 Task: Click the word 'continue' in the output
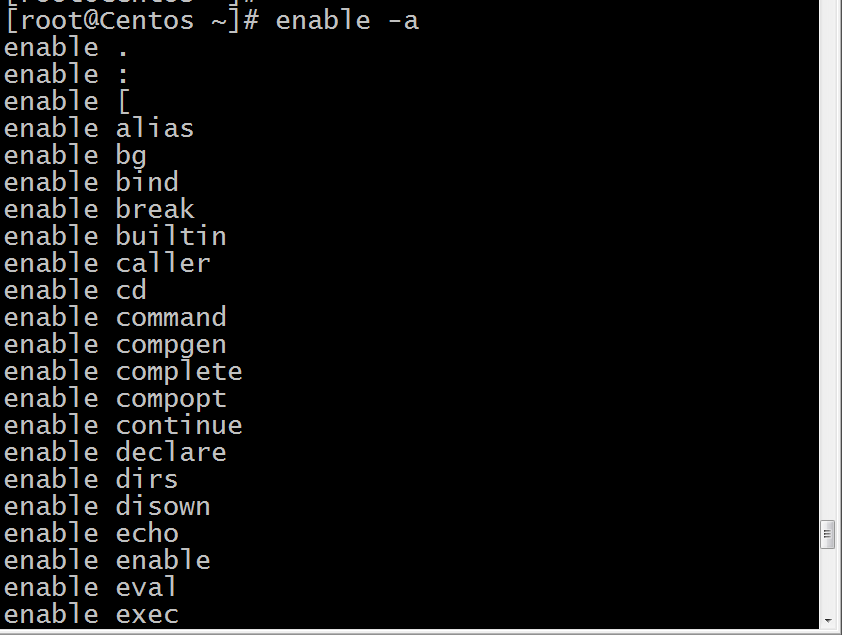click(x=179, y=426)
